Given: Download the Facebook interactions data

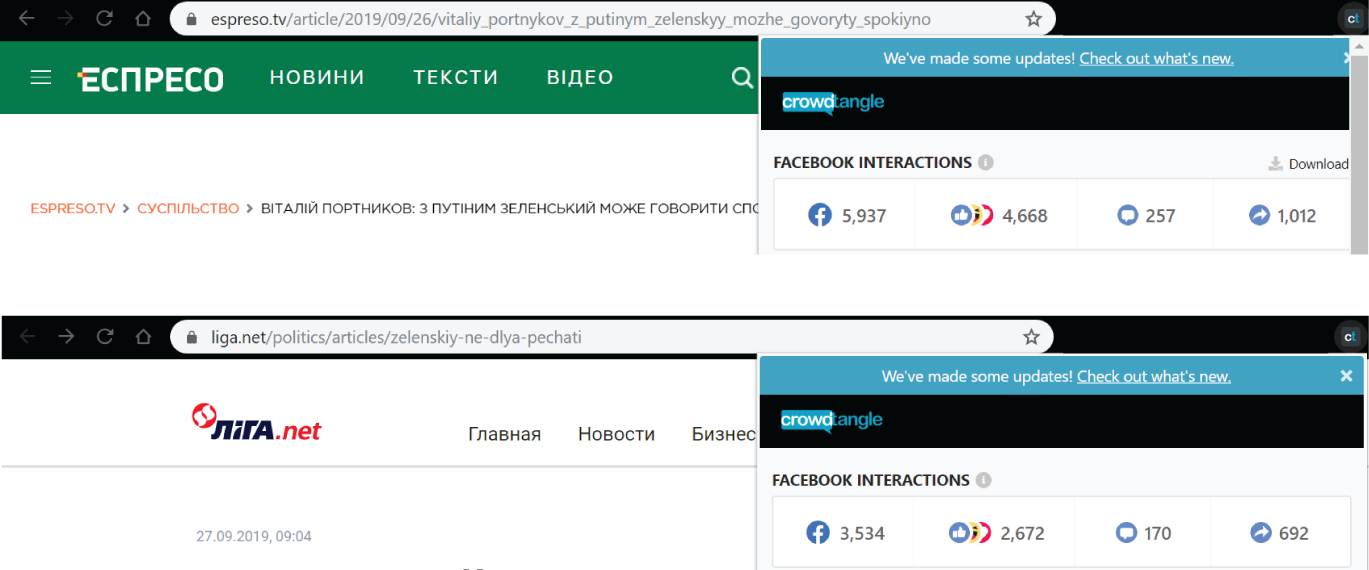Looking at the screenshot, I should pos(1309,164).
